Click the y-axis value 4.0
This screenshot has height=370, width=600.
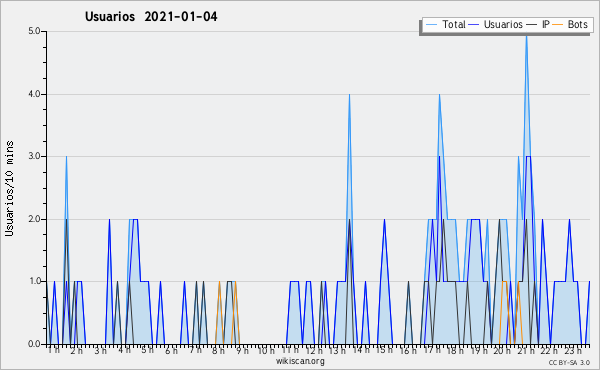tap(34, 94)
